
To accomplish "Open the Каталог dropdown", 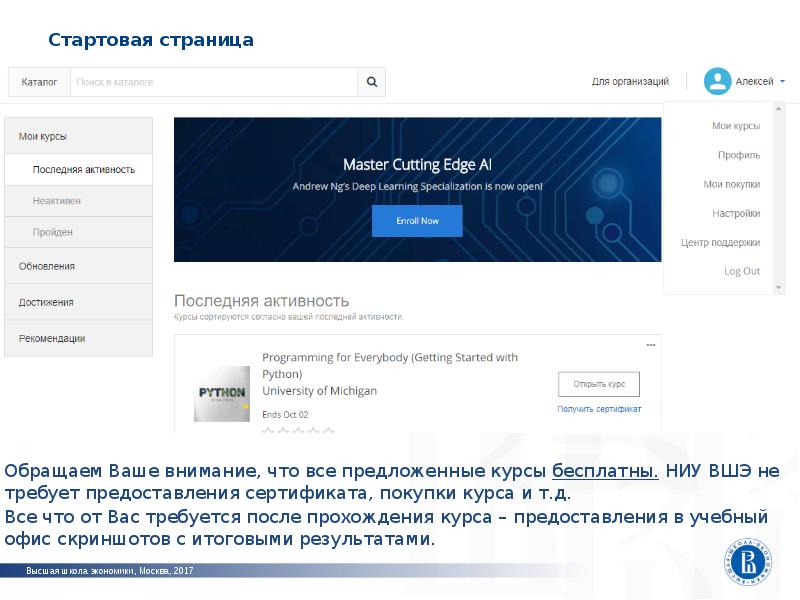I will 39,82.
